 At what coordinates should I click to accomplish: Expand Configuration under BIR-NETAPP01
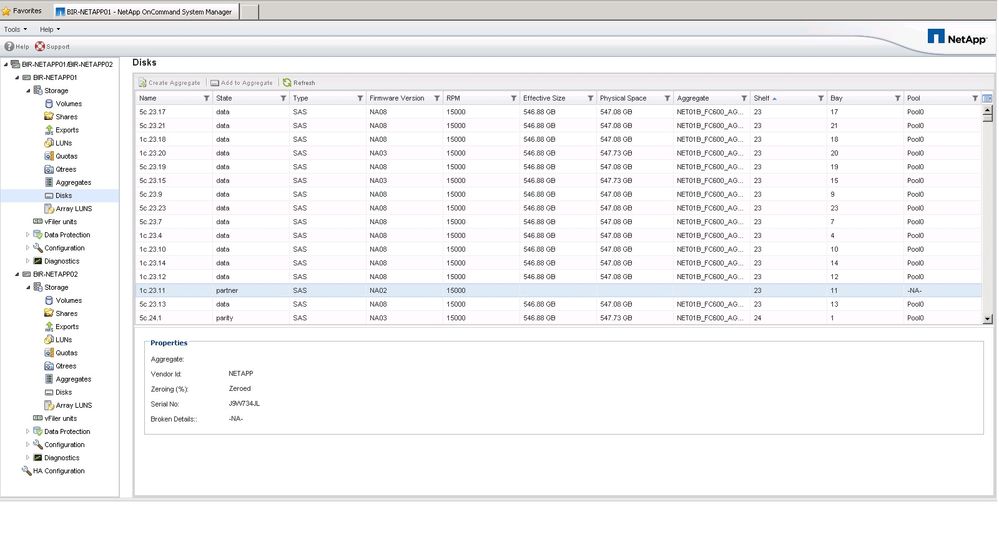pos(27,248)
